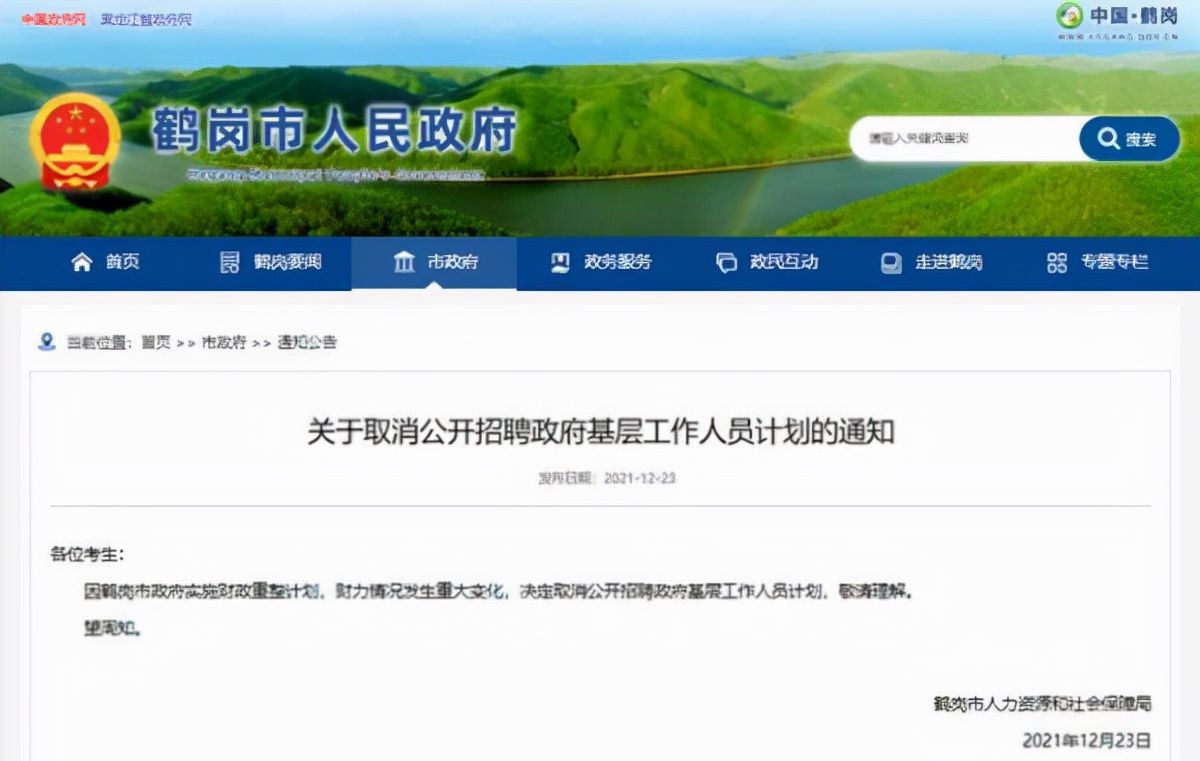1200x761 pixels.
Task: Click the notice title 关于取消公开招聘政府基层工作人员计划的通知
Action: [x=600, y=432]
